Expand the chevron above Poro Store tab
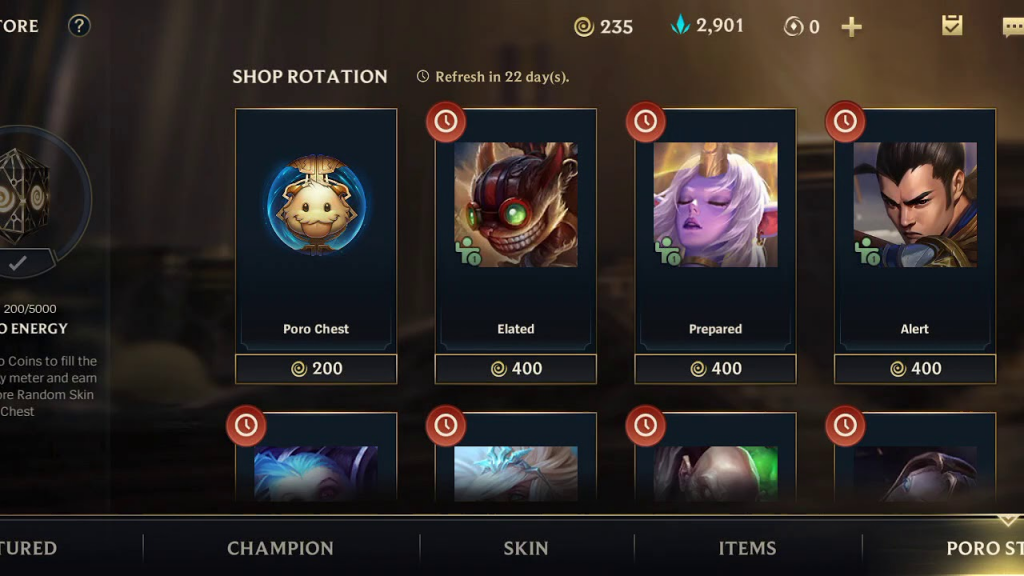The height and width of the screenshot is (576, 1024). tap(1008, 520)
